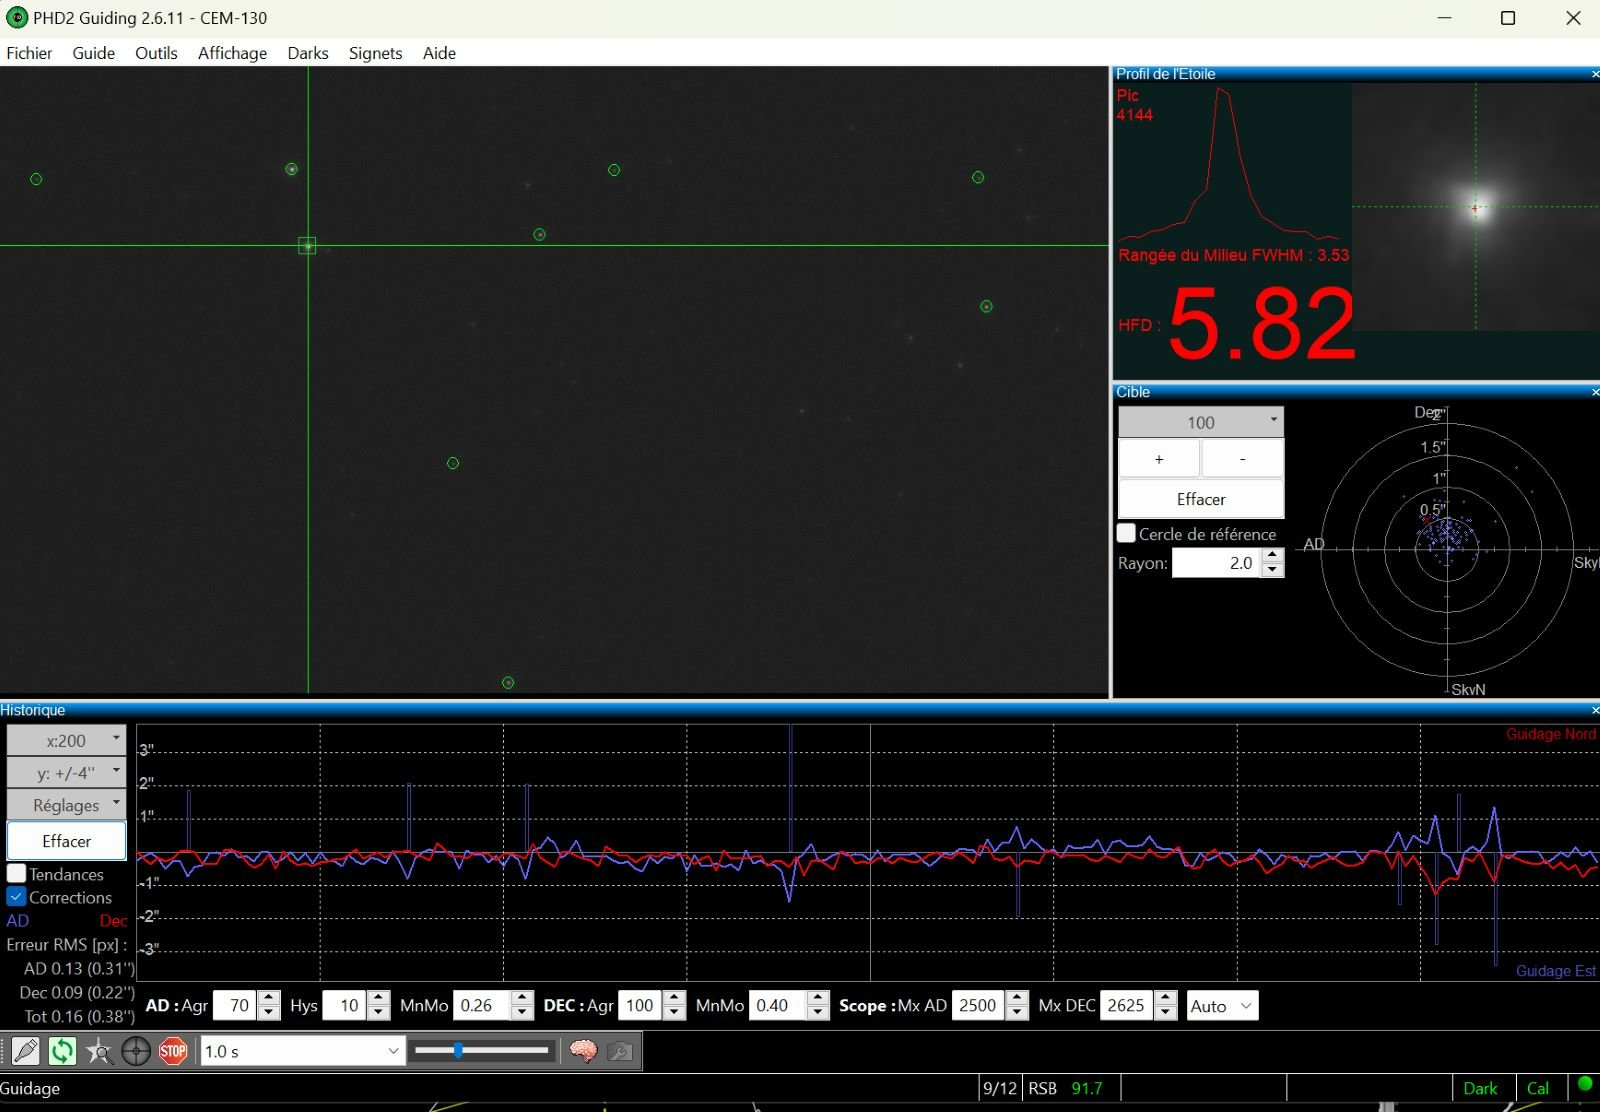Screen dimensions: 1600x1112
Task: Open the Darks menu
Action: [307, 53]
